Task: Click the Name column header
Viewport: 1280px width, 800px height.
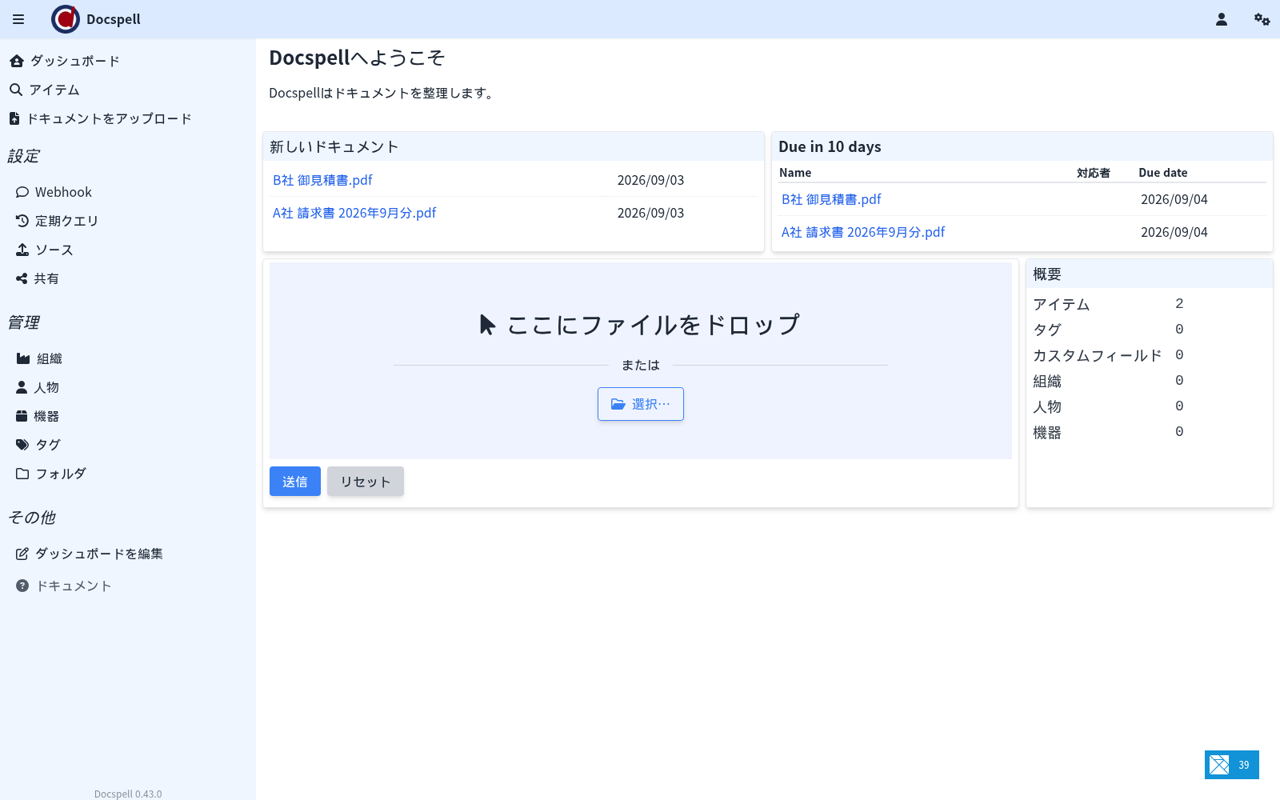Action: [795, 172]
